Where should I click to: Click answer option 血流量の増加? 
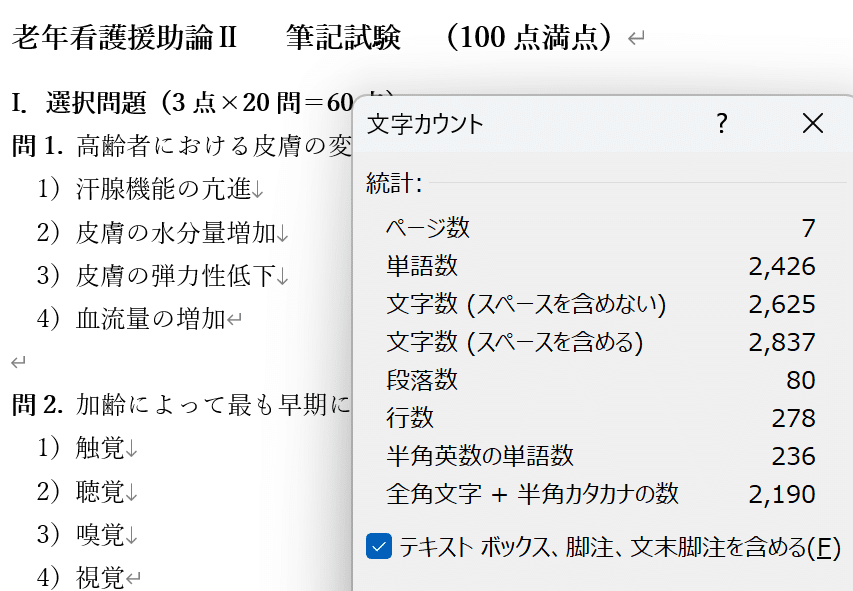click(x=151, y=320)
